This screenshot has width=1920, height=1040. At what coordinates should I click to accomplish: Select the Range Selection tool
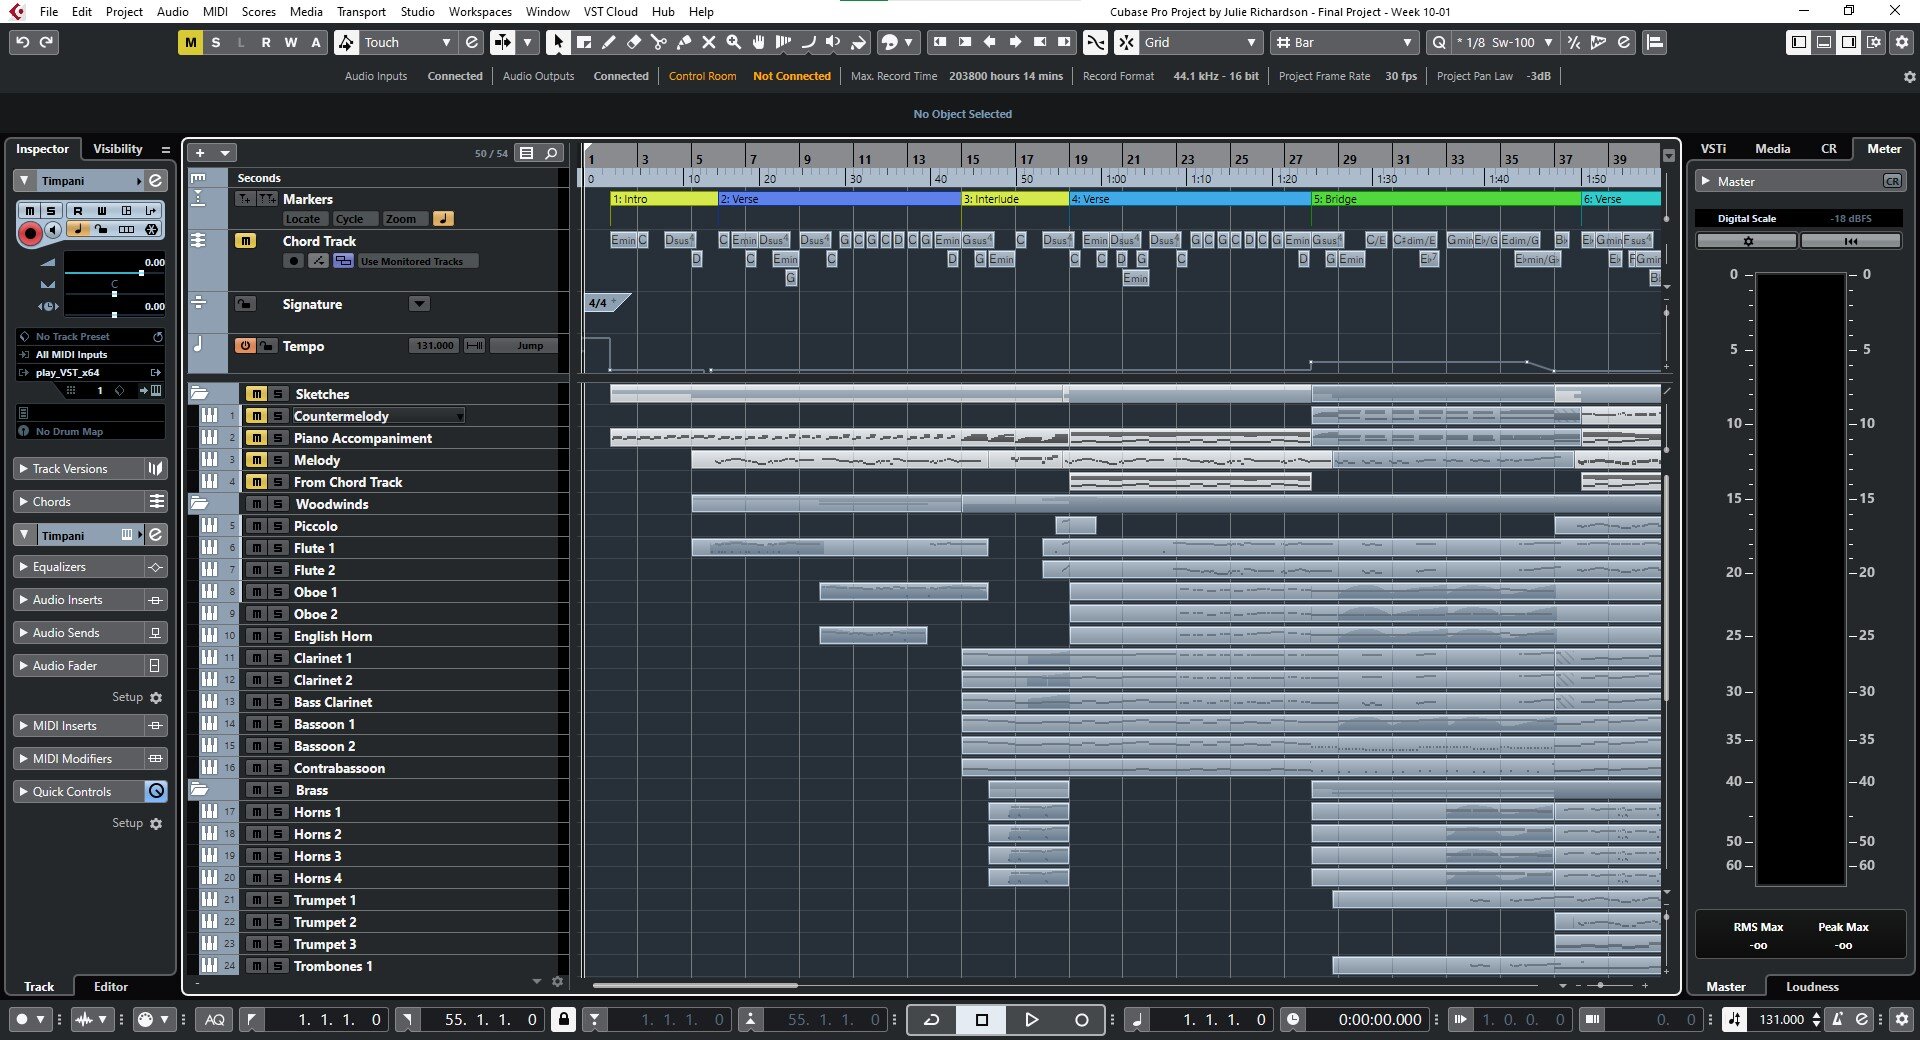pos(583,42)
